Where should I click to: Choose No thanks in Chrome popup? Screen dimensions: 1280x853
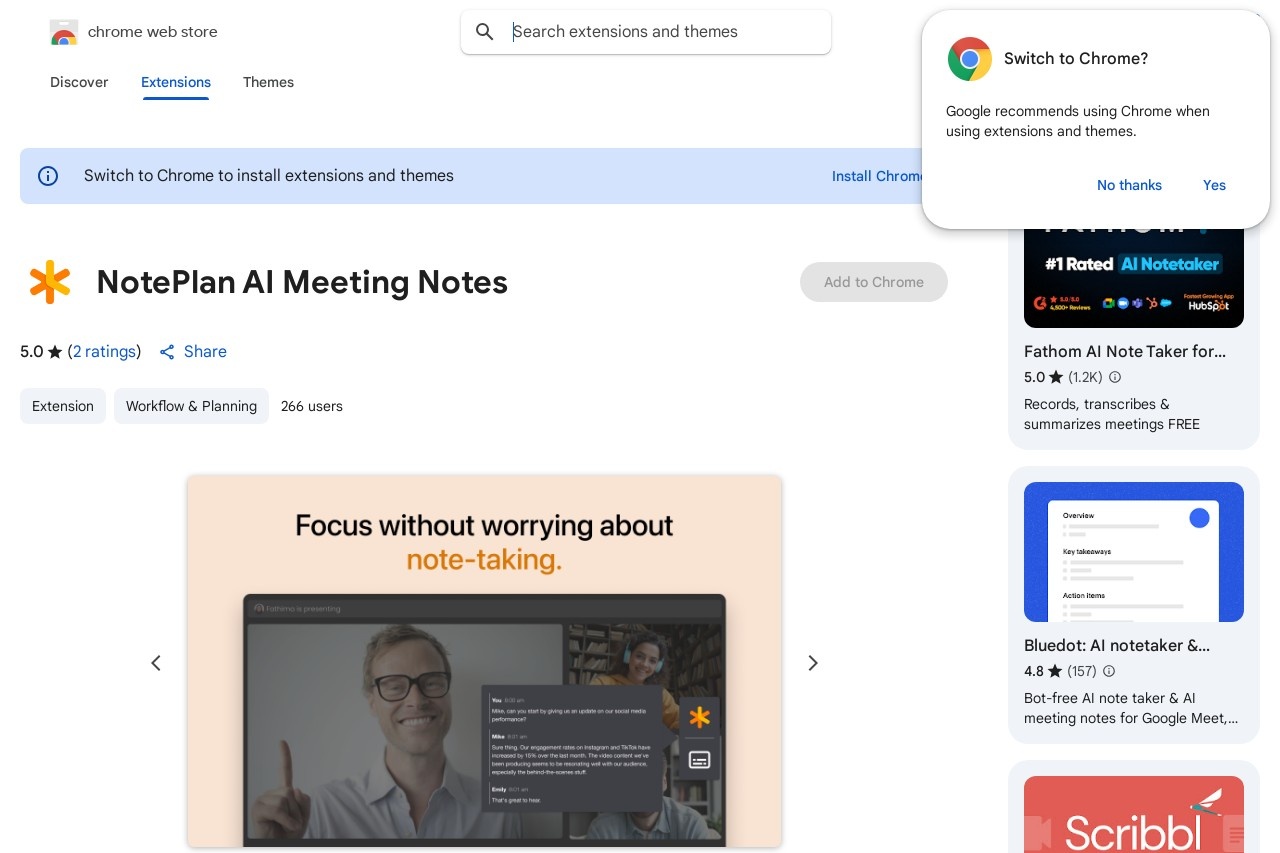[1129, 185]
